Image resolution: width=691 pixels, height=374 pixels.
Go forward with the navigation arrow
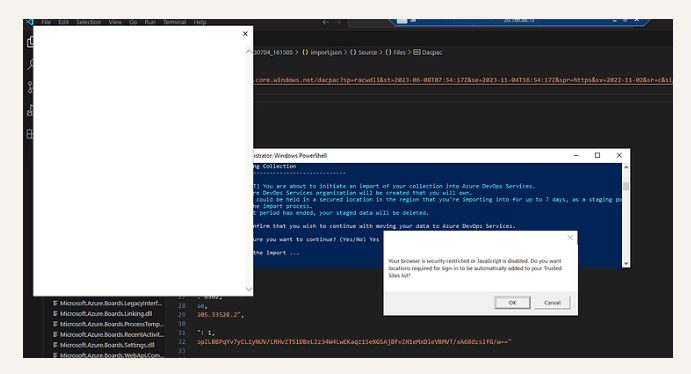tap(338, 22)
